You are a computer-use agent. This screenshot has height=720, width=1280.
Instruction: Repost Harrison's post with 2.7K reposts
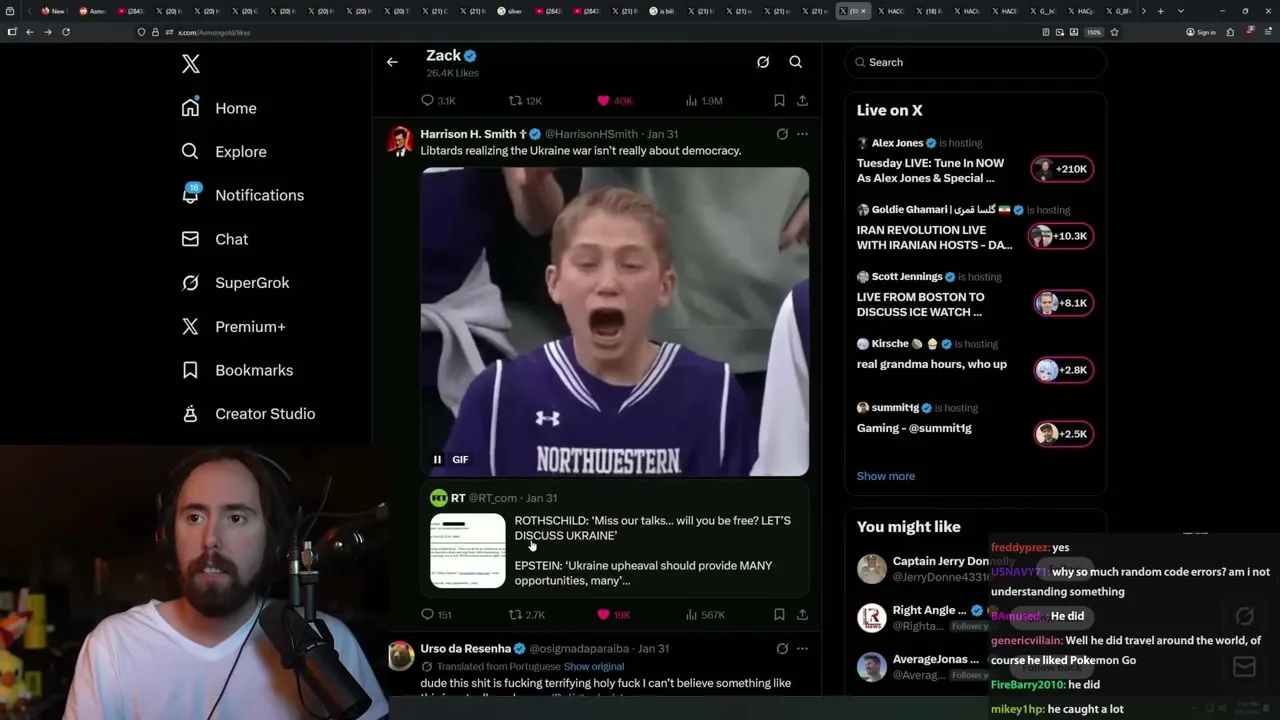526,615
